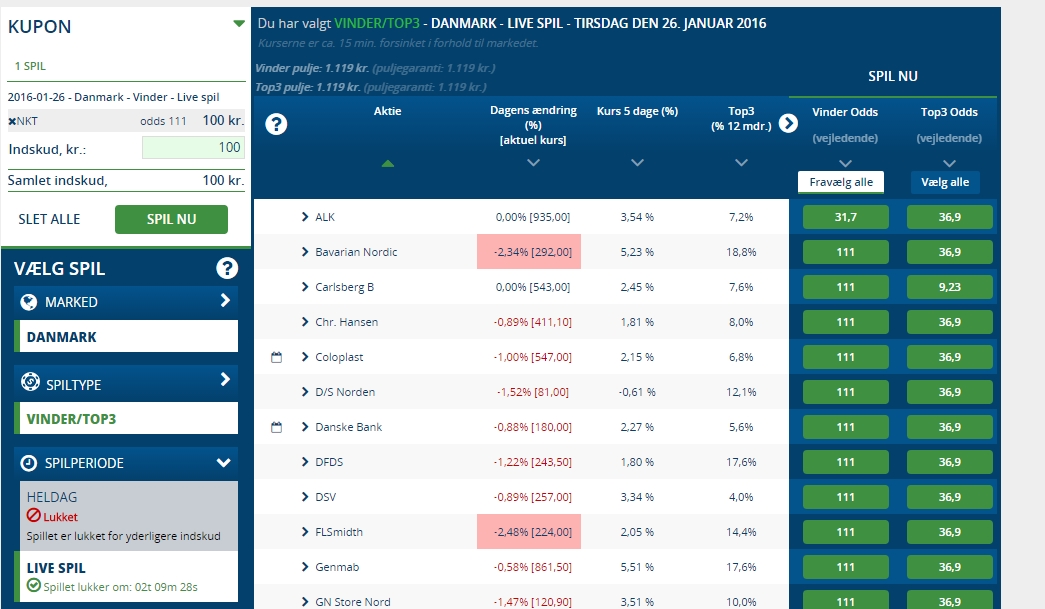Screen dimensions: 1045x609
Task: Sort by Vinder Odds column arrow
Action: pos(845,163)
